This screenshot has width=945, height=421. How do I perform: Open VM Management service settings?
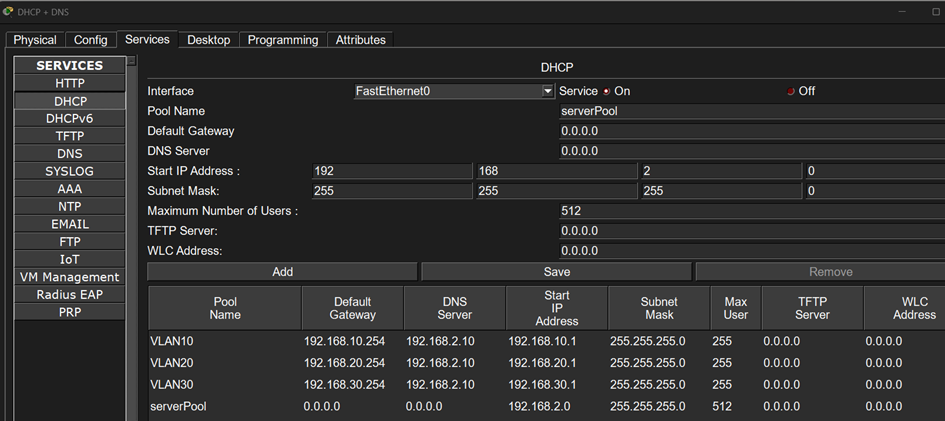[70, 277]
